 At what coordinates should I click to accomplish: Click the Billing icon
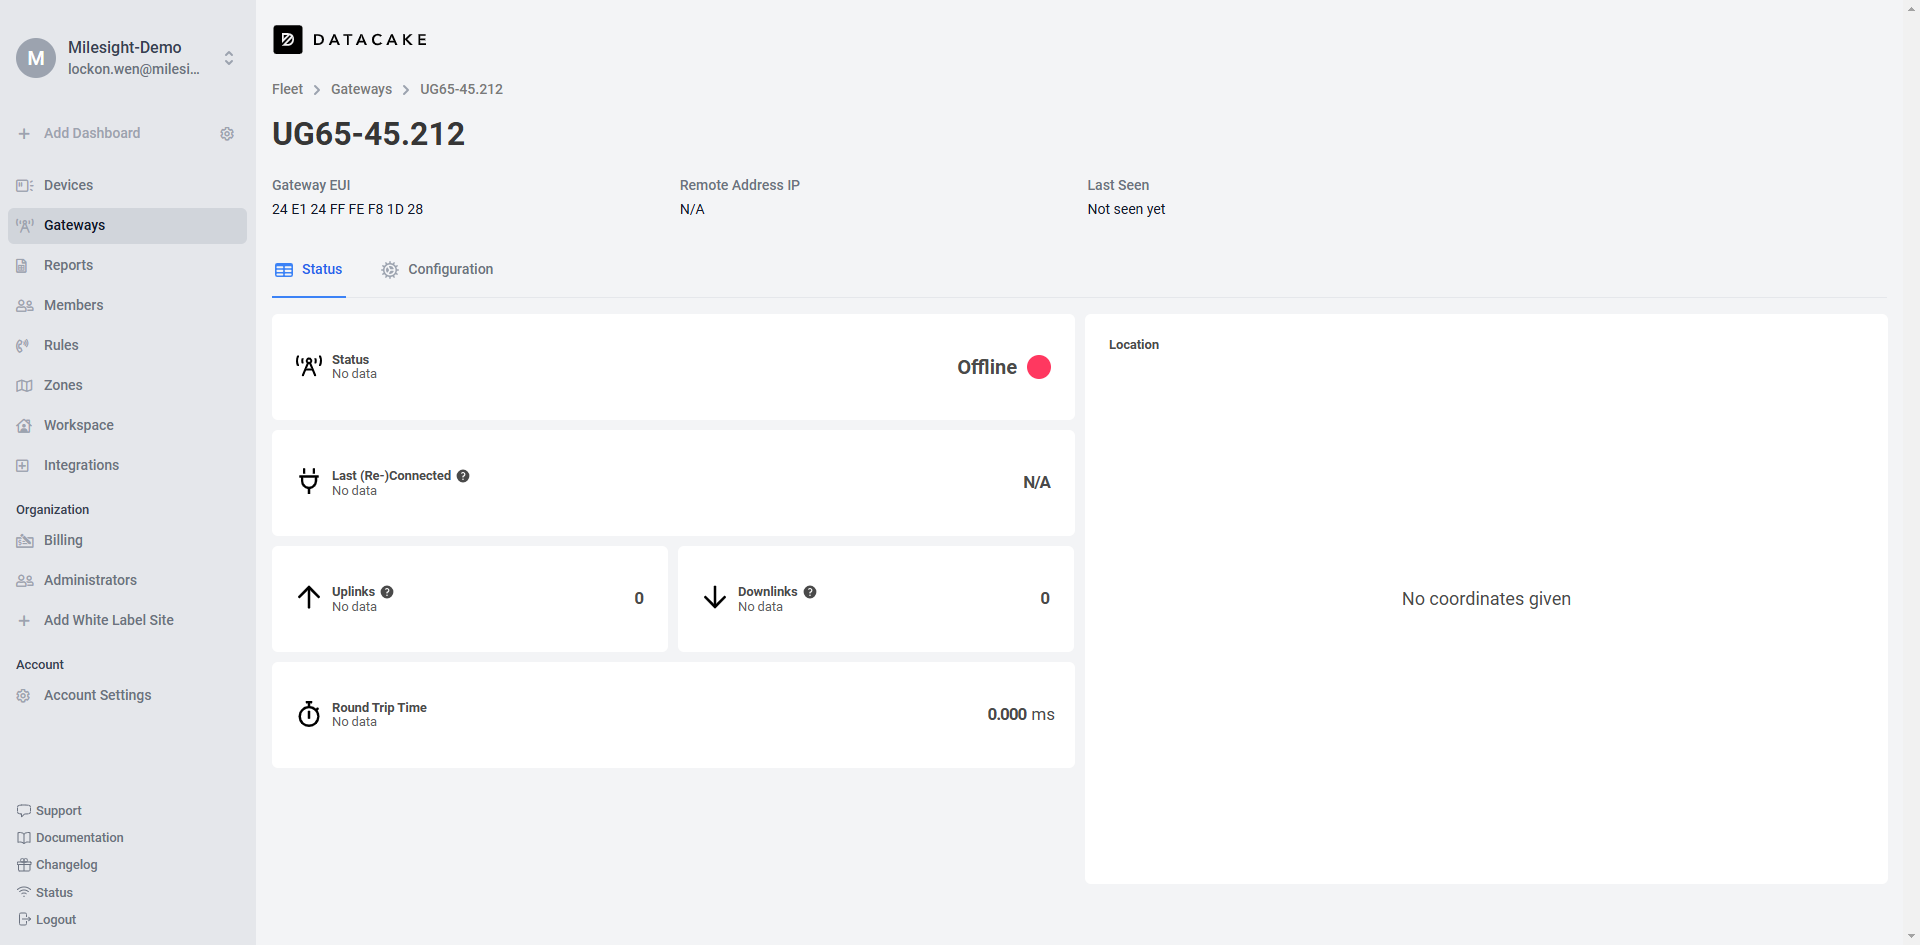click(x=25, y=541)
